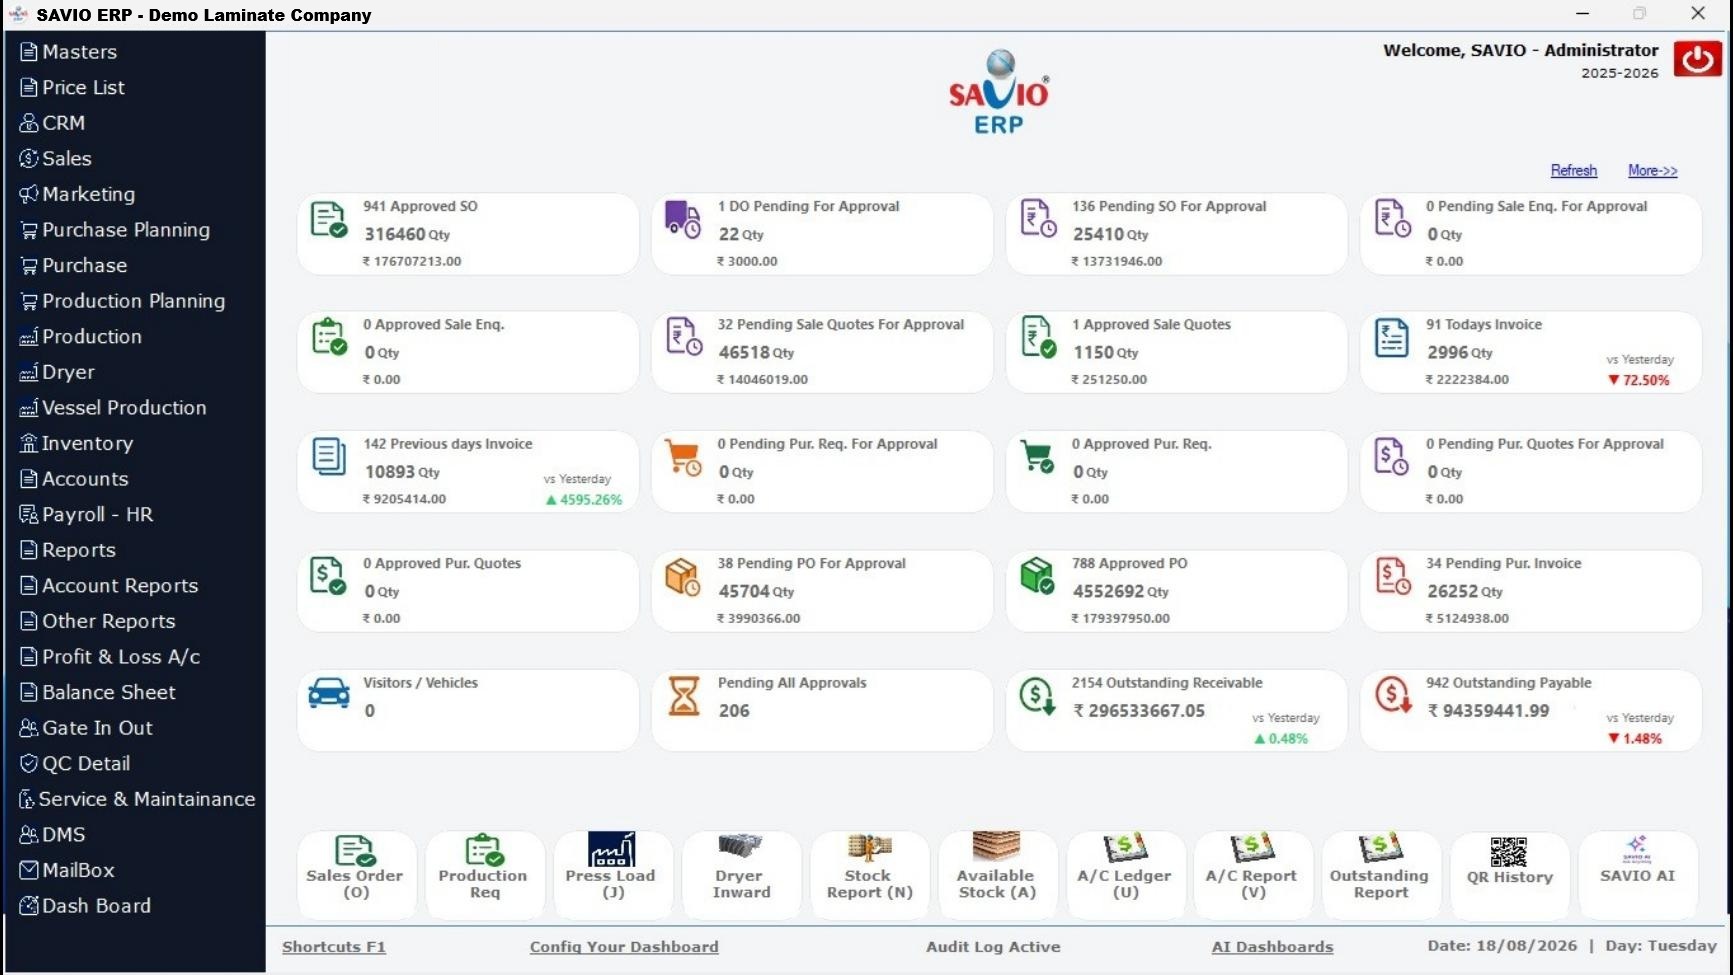Click the DO Pending For Approval truck icon
The height and width of the screenshot is (975, 1734).
coord(683,219)
